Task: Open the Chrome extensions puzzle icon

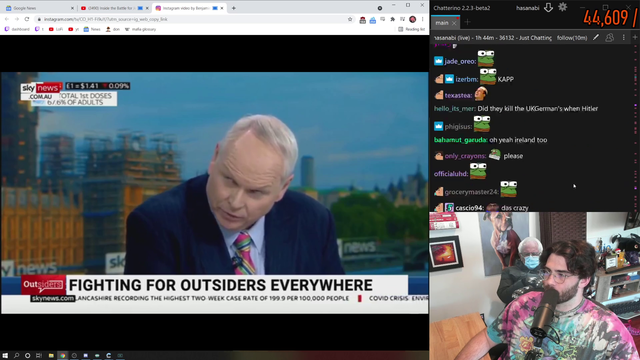Action: pos(393,19)
